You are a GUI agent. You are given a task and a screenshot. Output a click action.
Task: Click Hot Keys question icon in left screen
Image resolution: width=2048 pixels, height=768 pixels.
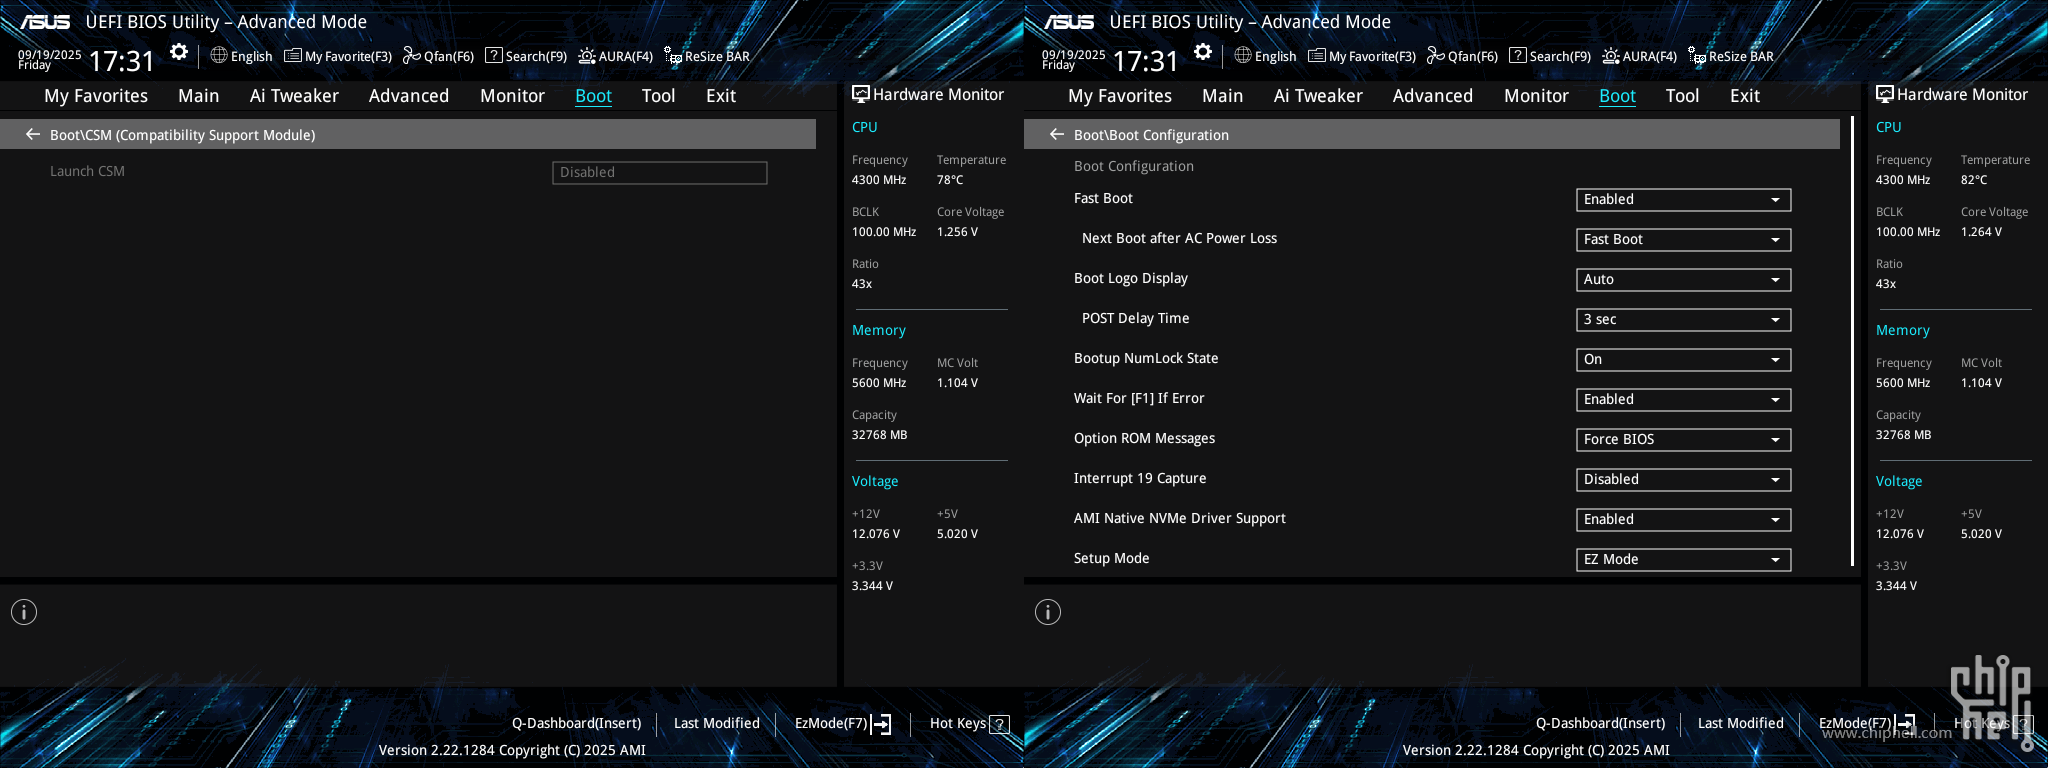999,724
